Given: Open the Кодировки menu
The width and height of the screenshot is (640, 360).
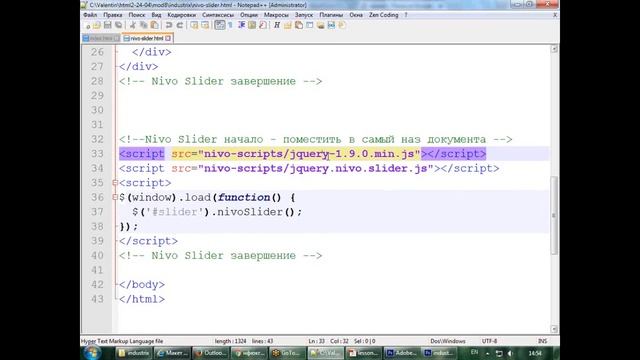Looking at the screenshot, I should (182, 15).
